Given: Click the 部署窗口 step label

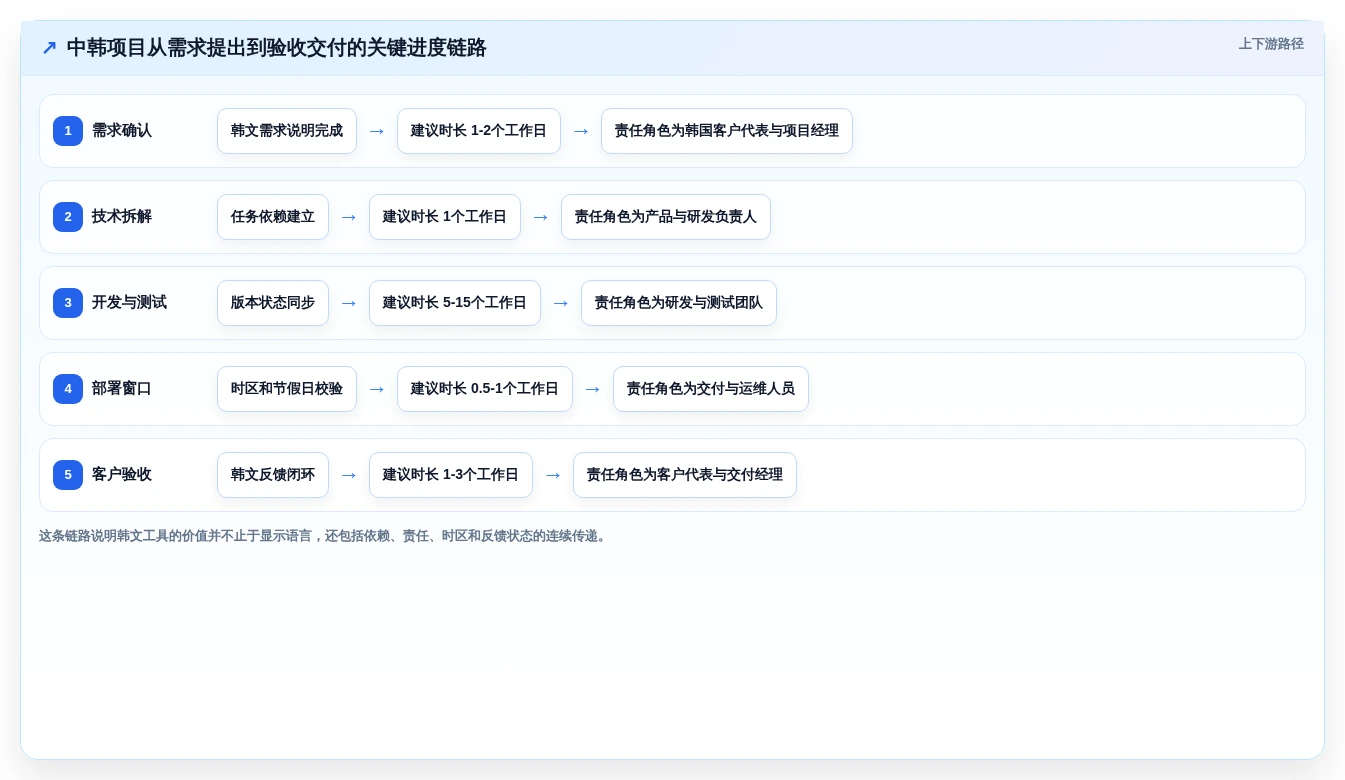Looking at the screenshot, I should pos(122,389).
